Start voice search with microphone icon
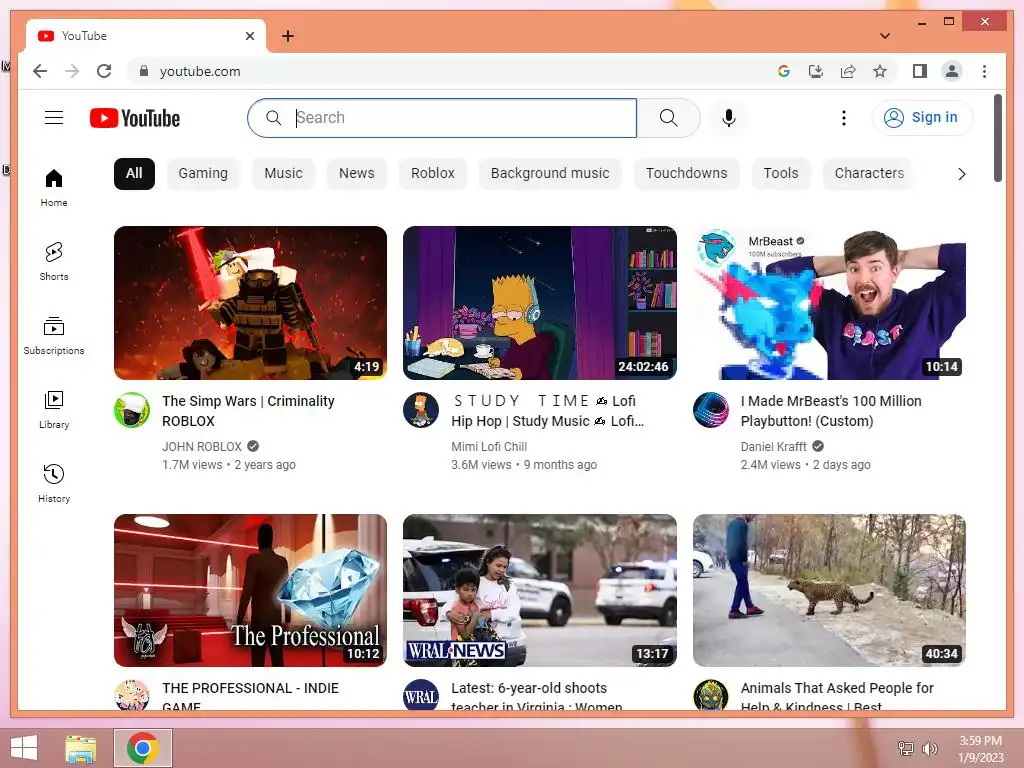The width and height of the screenshot is (1024, 768). pos(729,118)
